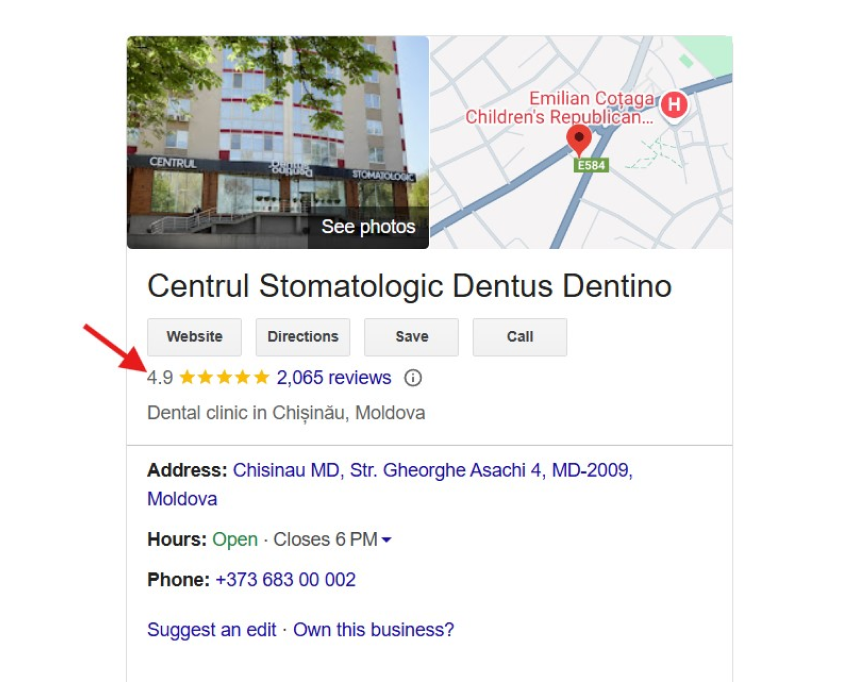862x697 pixels.
Task: Open the Website button
Action: [x=195, y=337]
